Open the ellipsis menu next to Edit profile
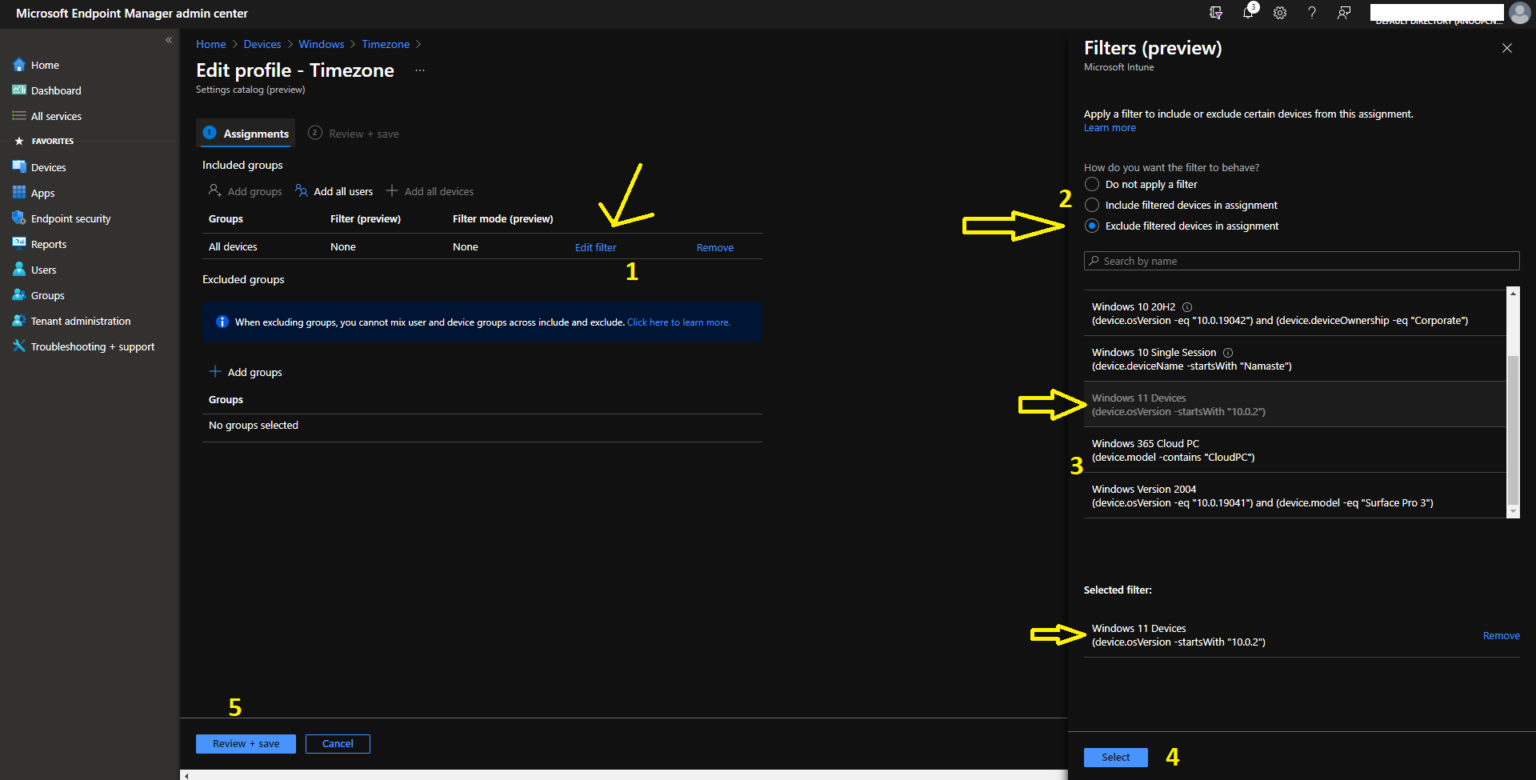The image size is (1536, 780). pos(420,70)
